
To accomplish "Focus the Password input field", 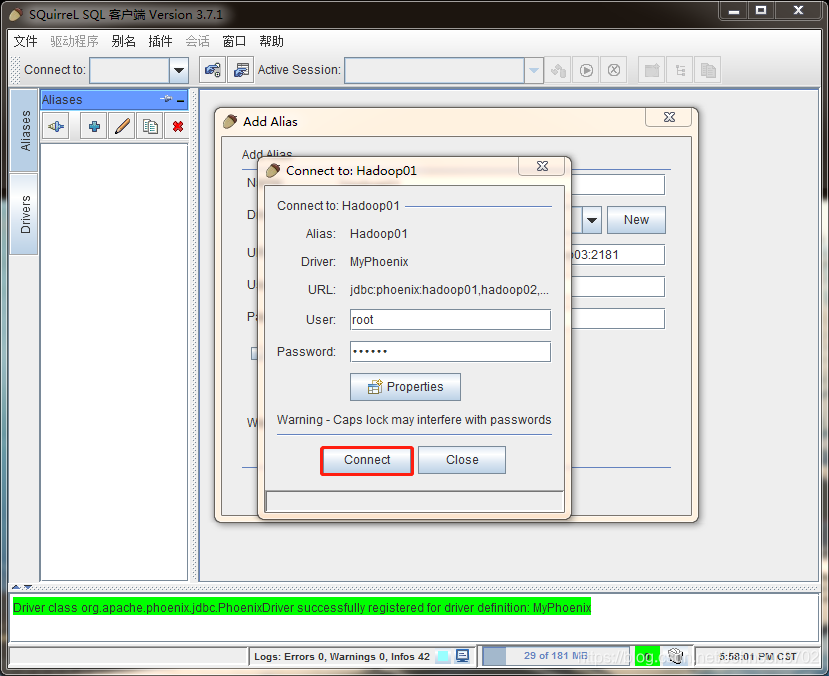I will pos(450,351).
